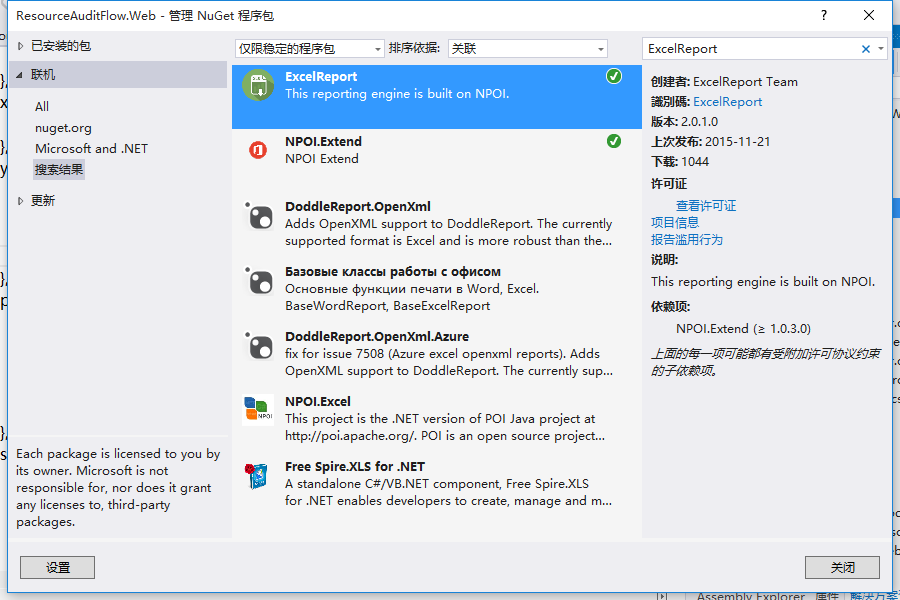The height and width of the screenshot is (600, 900).
Task: Select the 搜索结果 item
Action: point(59,170)
